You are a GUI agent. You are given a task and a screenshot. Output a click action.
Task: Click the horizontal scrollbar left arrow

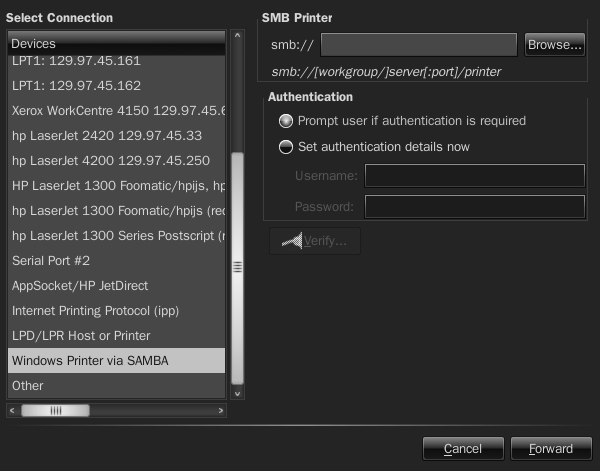click(x=12, y=411)
